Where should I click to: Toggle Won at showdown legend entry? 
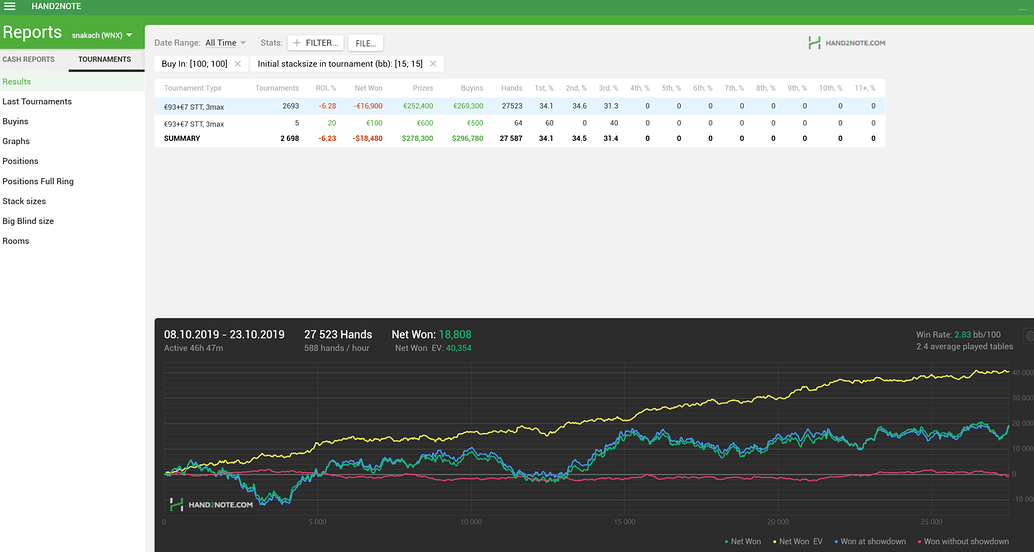coord(871,541)
